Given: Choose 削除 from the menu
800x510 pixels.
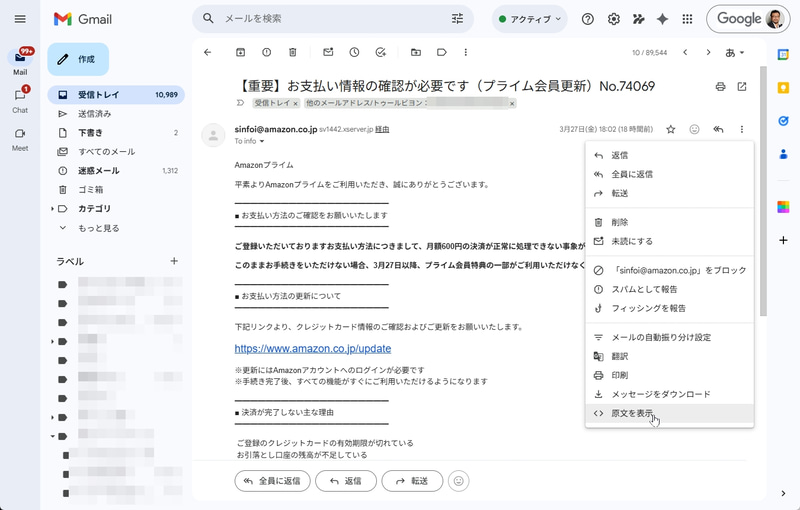Looking at the screenshot, I should click(x=669, y=222).
